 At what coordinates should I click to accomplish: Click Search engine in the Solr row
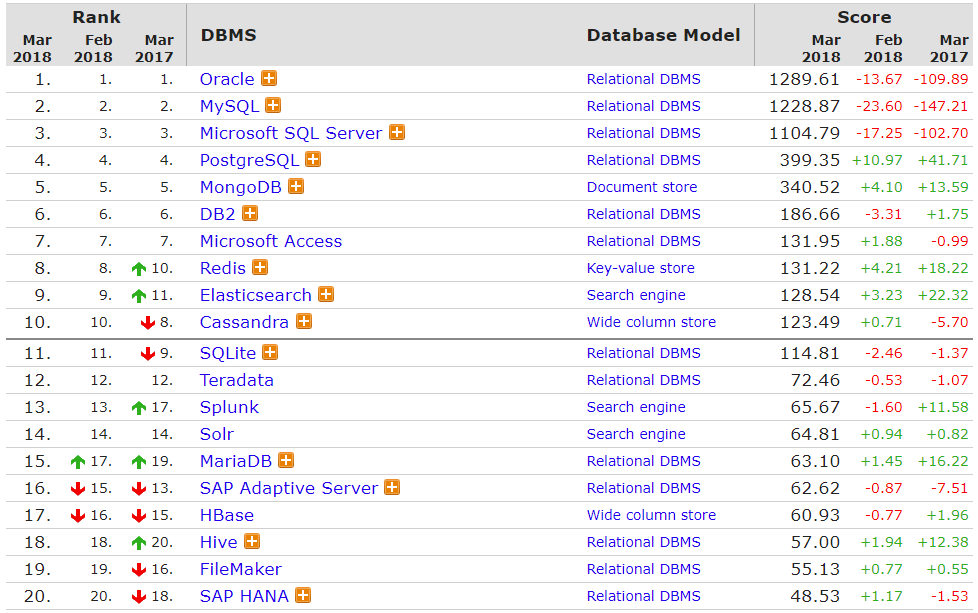tap(636, 434)
